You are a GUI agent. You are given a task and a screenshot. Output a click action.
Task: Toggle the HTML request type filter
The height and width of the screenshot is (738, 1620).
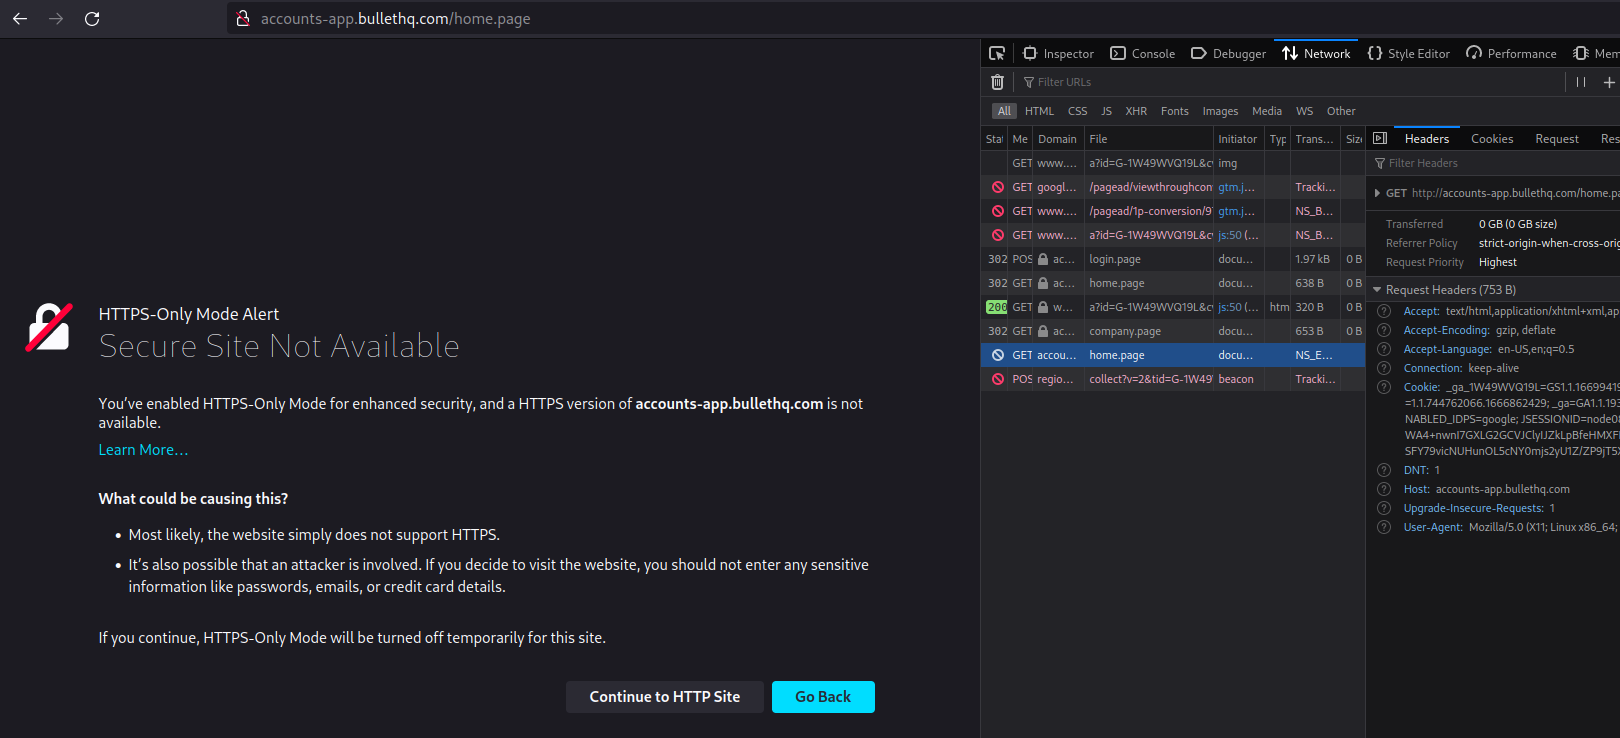pos(1039,111)
